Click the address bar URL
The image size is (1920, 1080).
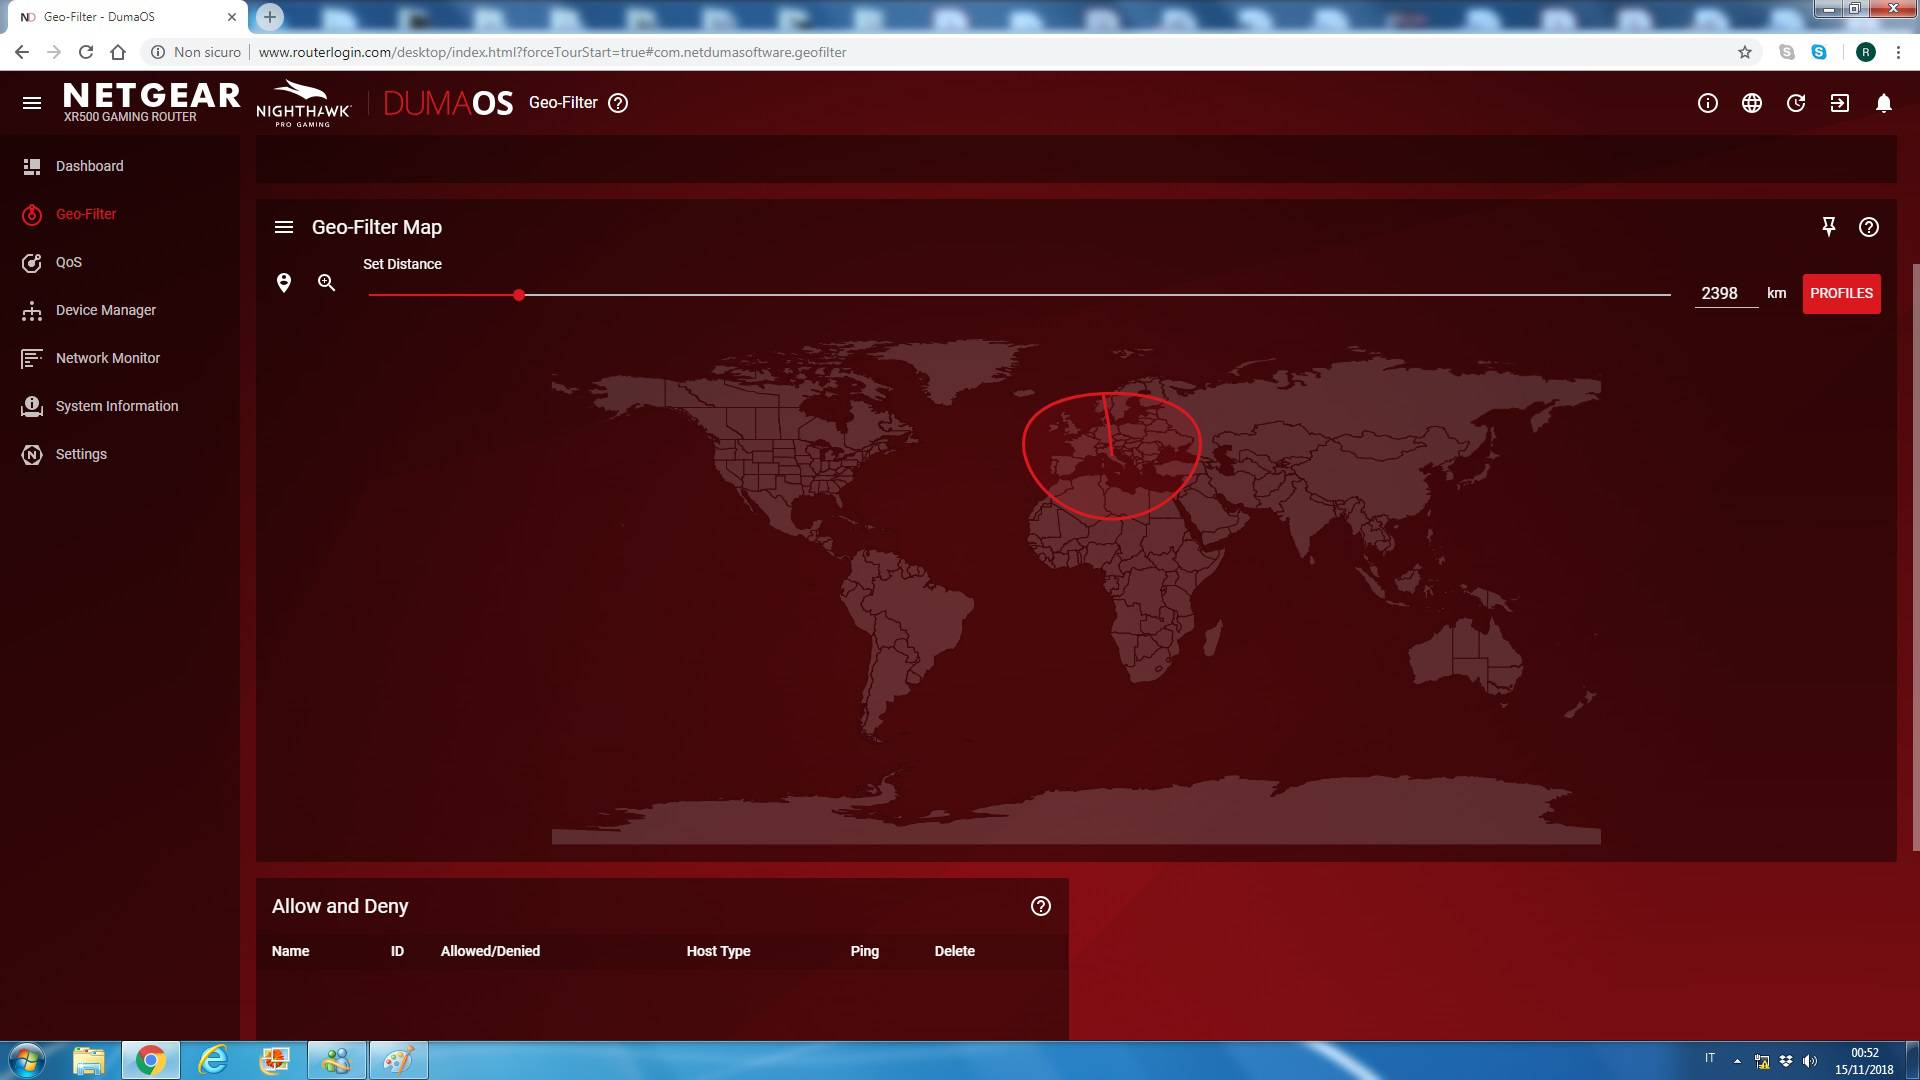552,52
